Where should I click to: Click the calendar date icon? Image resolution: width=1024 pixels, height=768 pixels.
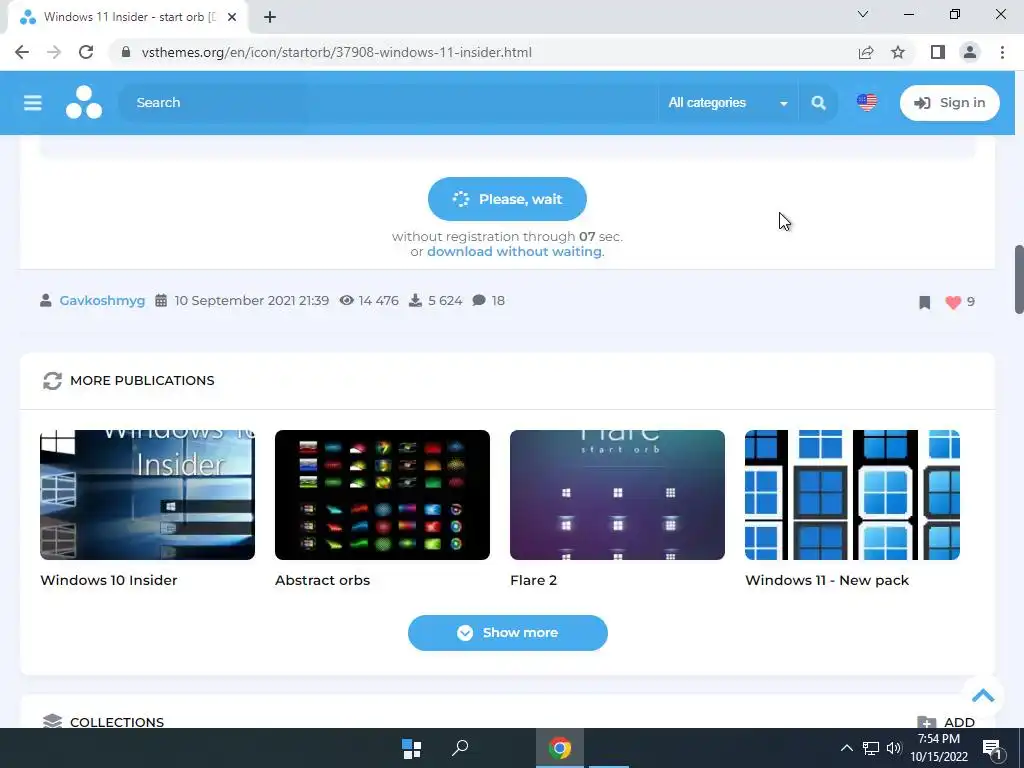pyautogui.click(x=161, y=300)
